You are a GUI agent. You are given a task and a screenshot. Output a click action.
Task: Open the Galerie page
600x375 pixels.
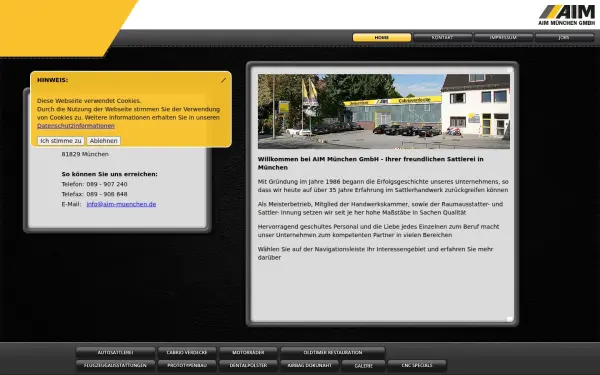(364, 365)
